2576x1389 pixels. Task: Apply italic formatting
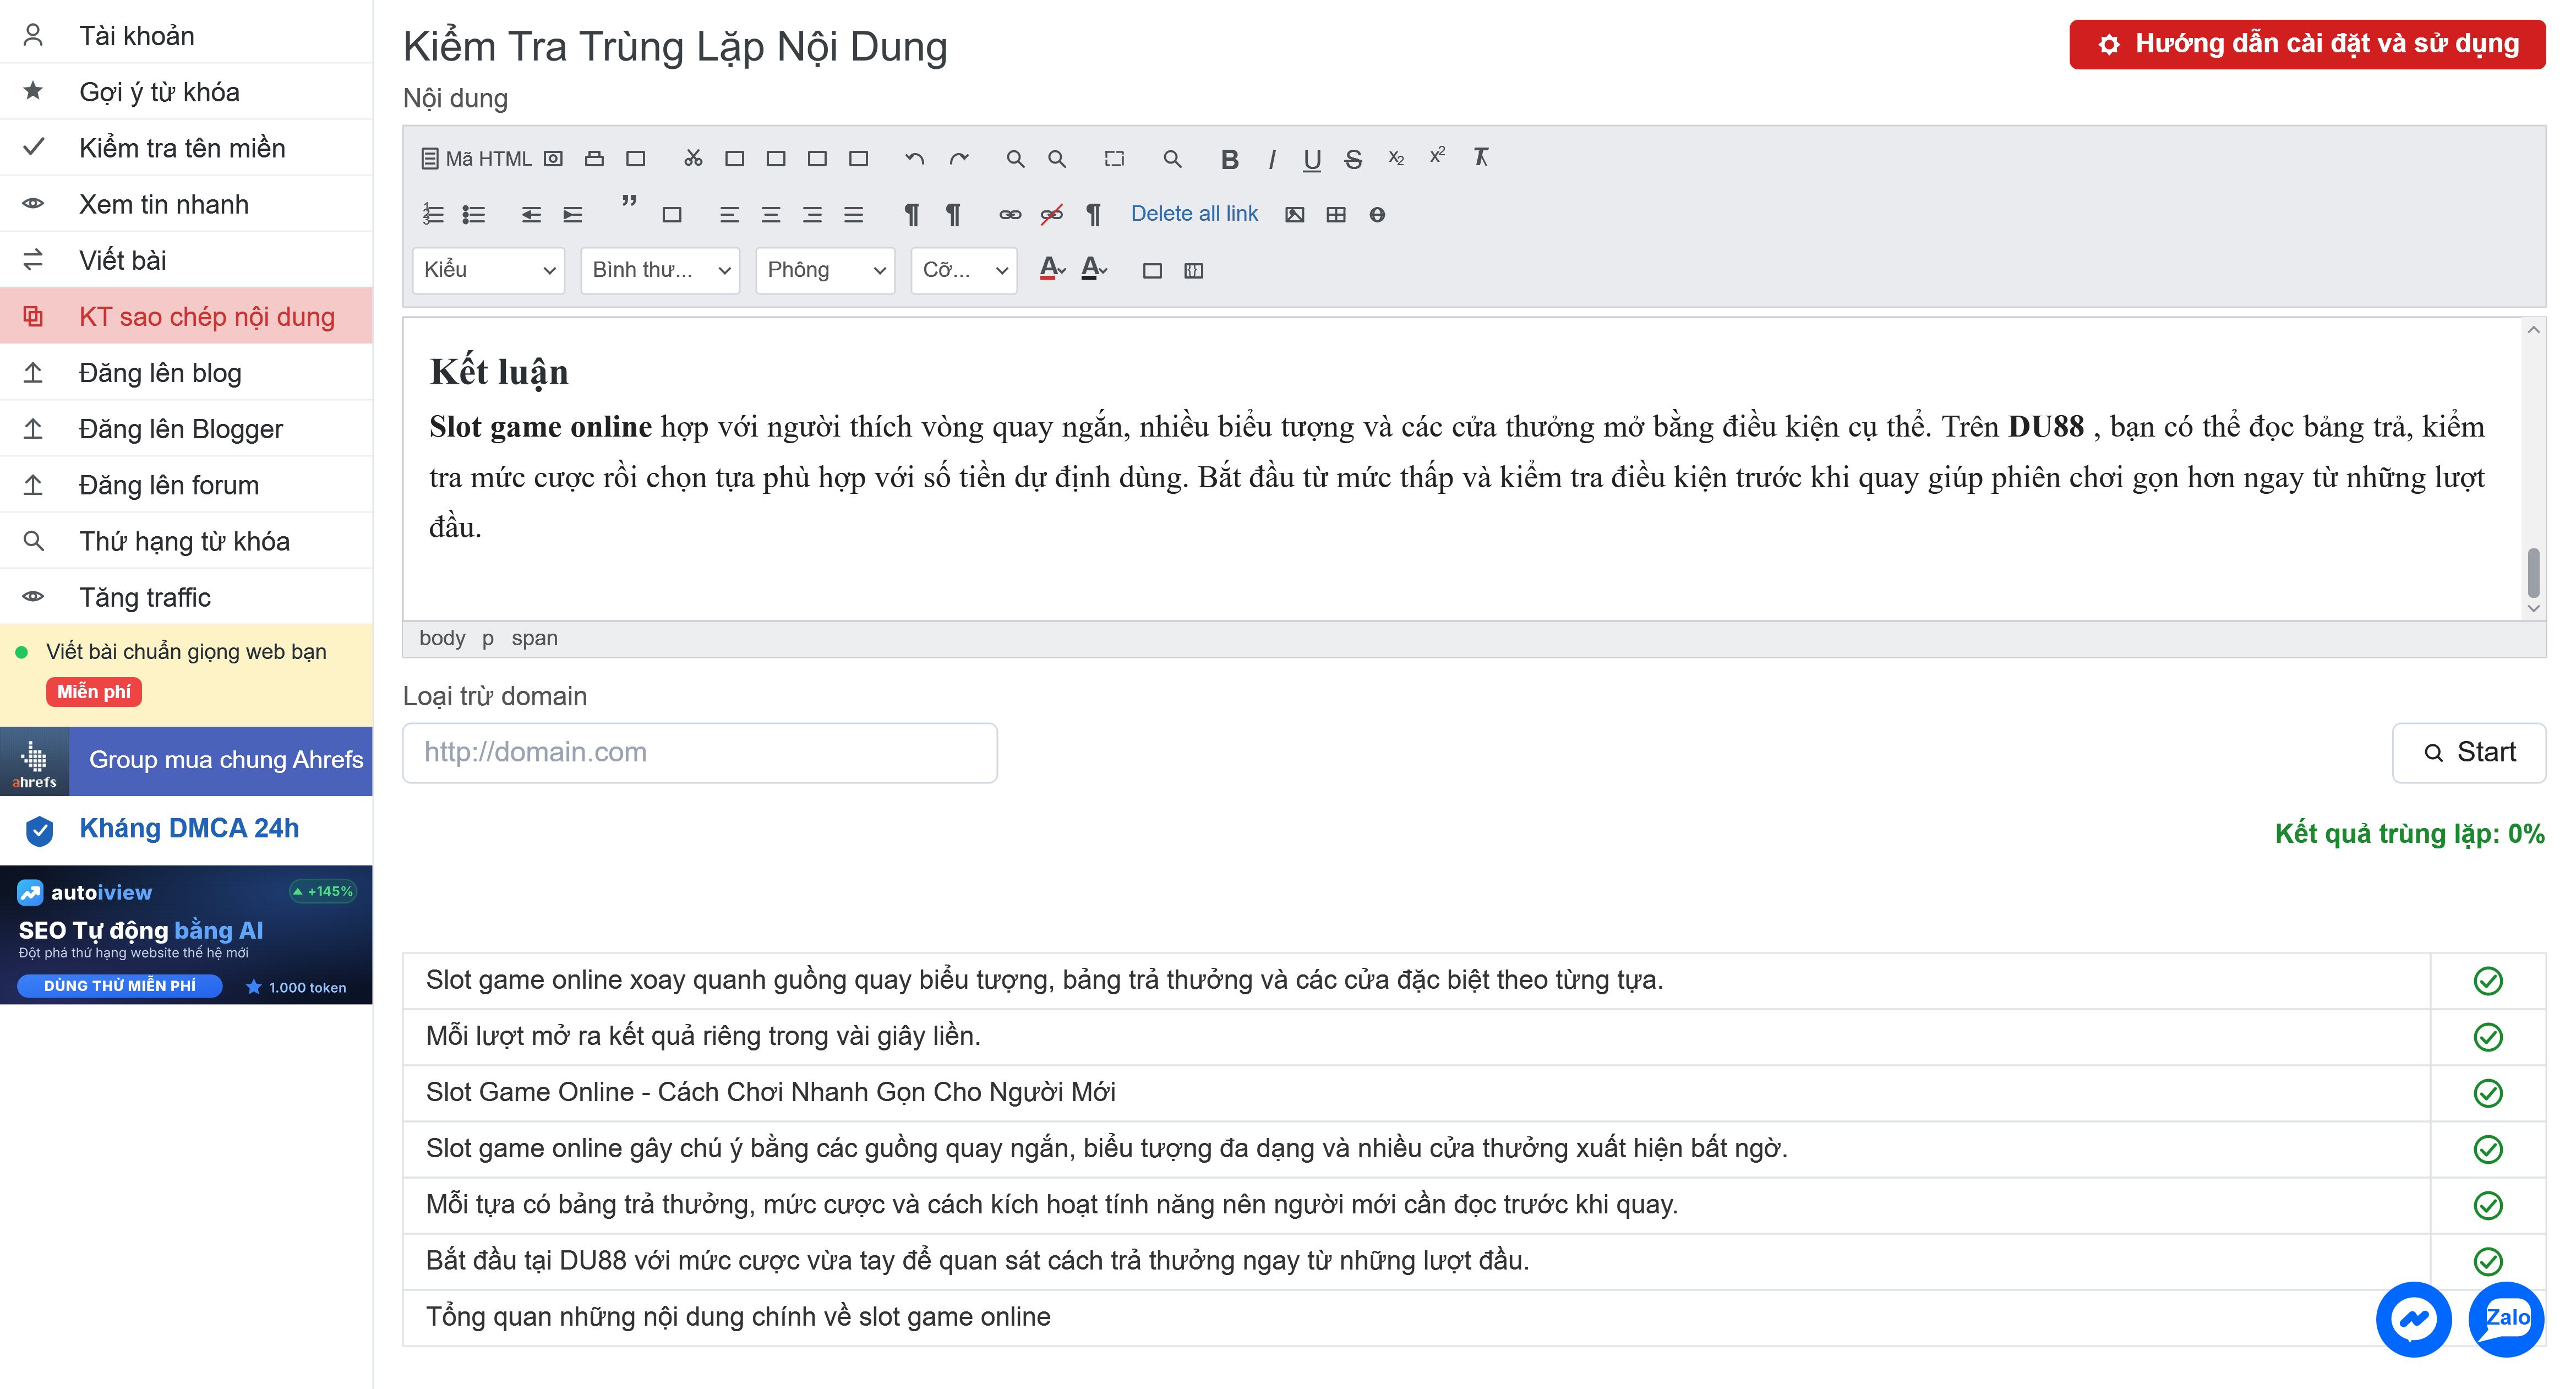[1272, 159]
